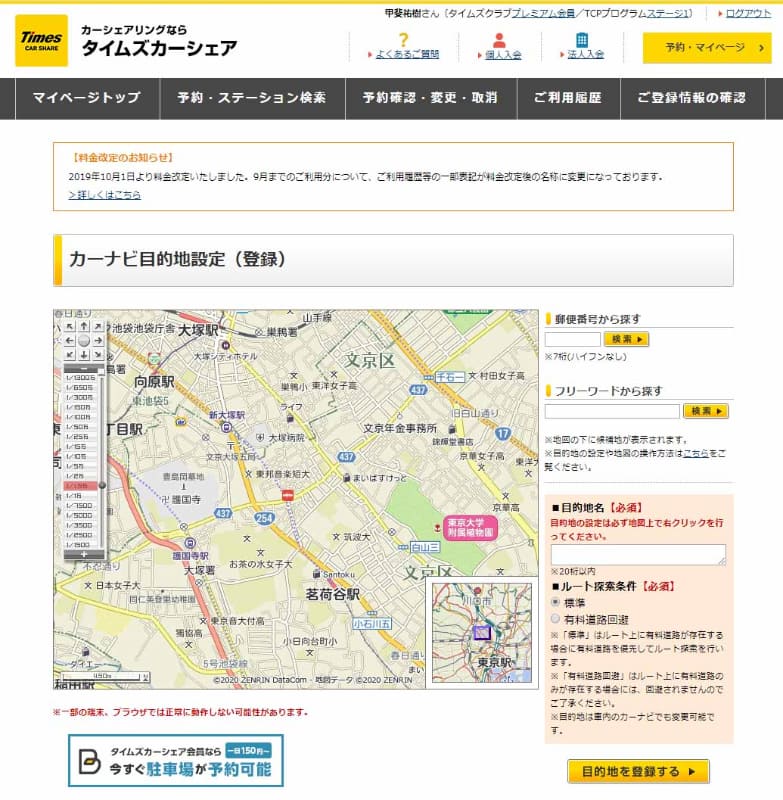Pan the map northwest with the arrow
The image size is (783, 800).
(x=70, y=327)
